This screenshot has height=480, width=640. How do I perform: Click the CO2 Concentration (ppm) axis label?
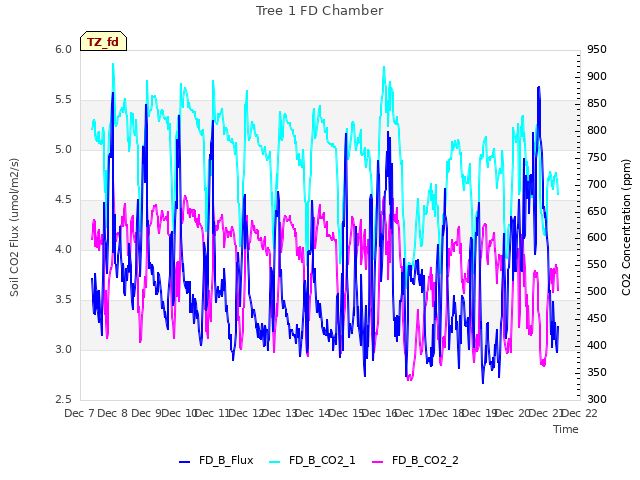click(x=626, y=227)
